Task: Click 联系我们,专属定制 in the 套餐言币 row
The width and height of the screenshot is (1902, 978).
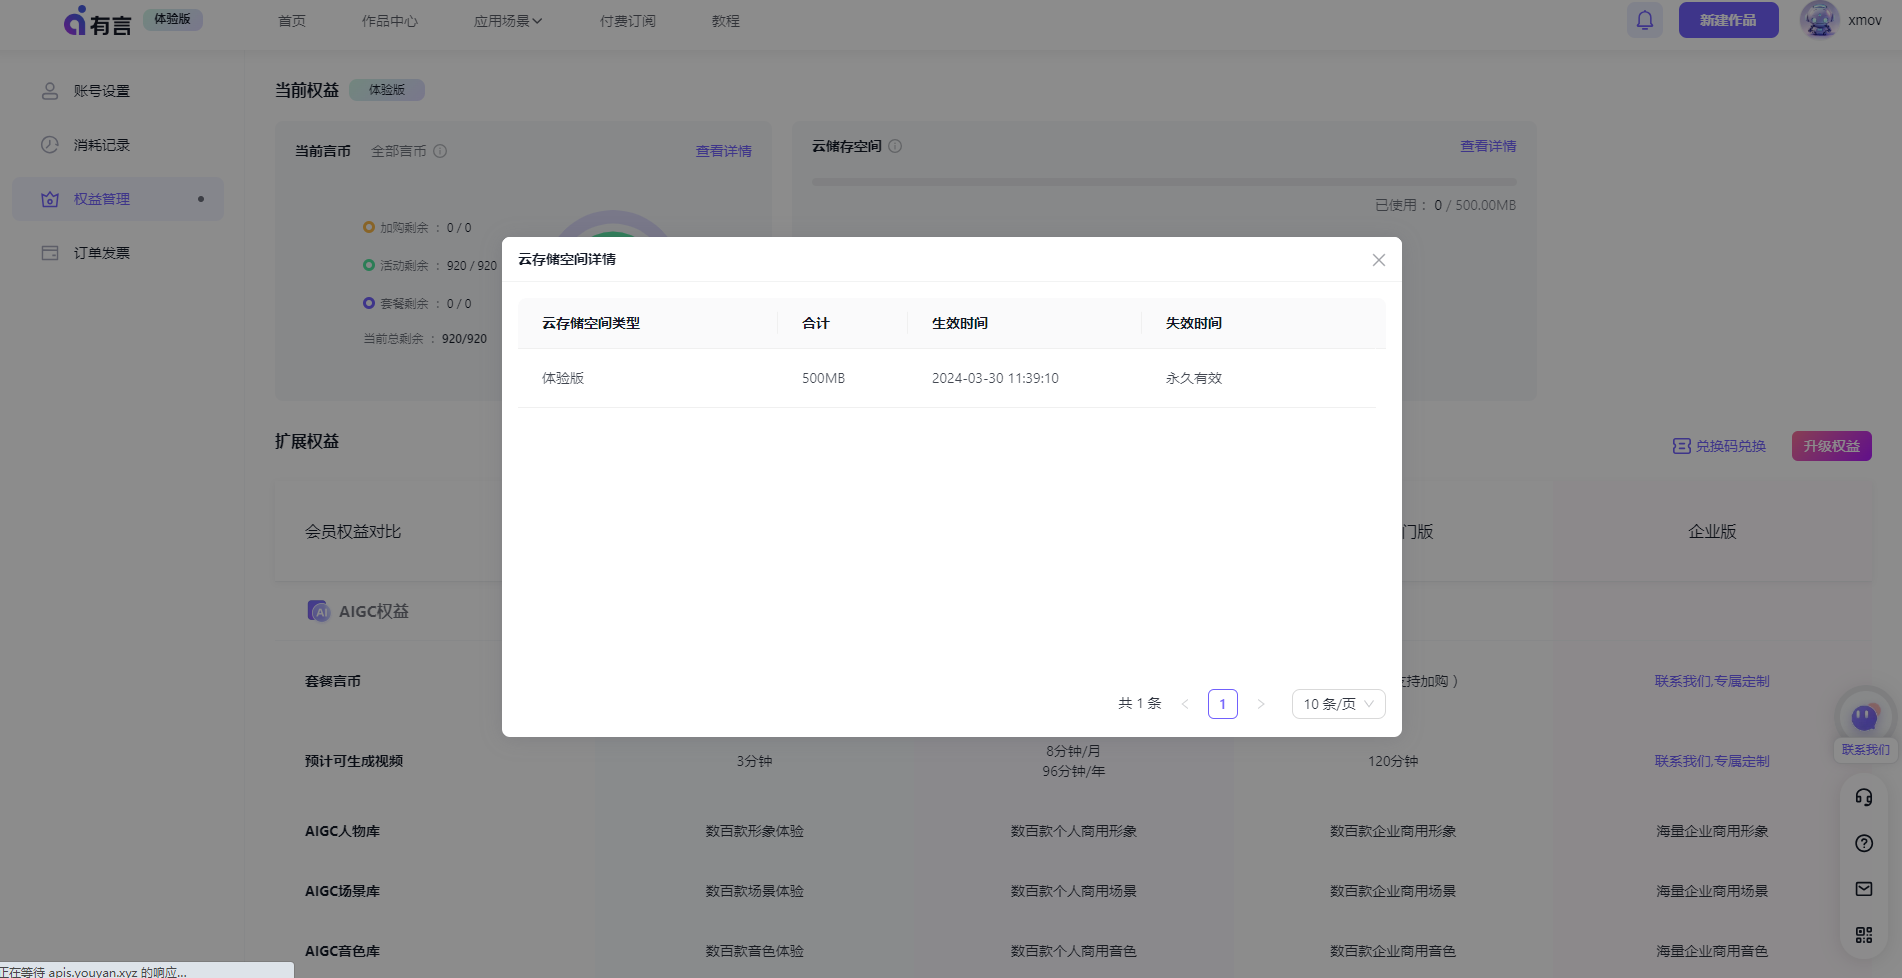Action: pos(1712,681)
